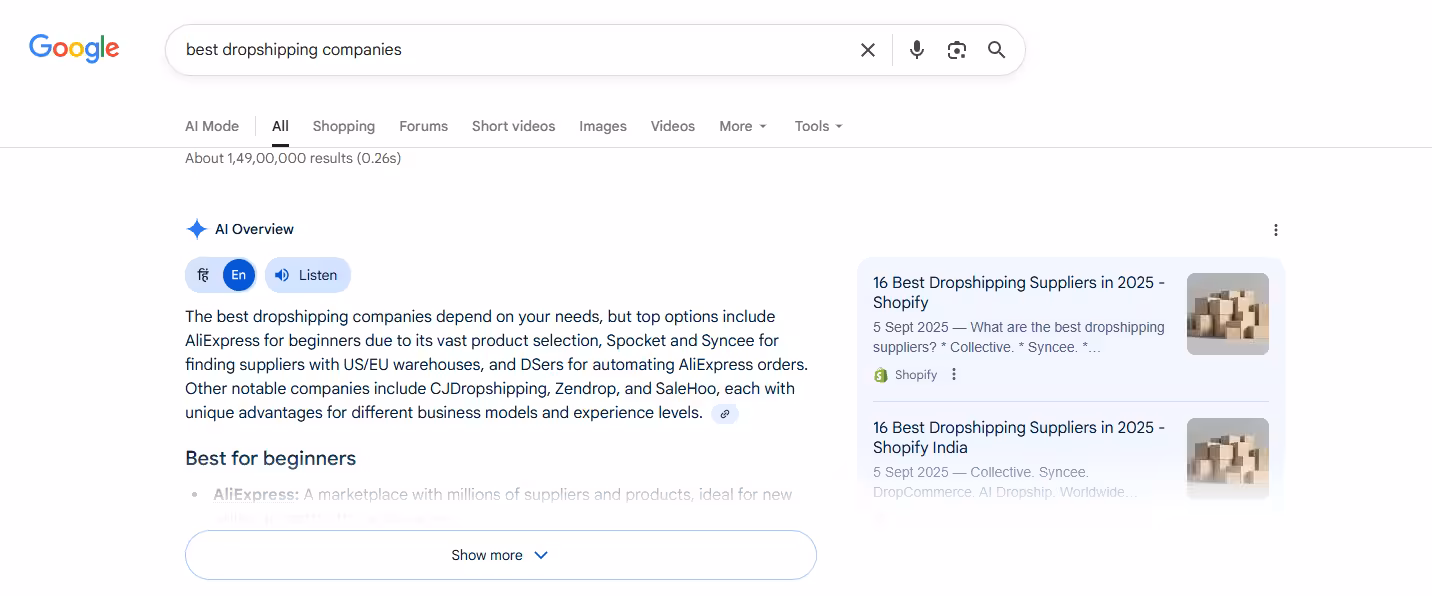Click the 'AI Overview' label text
The image size is (1432, 596).
(254, 229)
